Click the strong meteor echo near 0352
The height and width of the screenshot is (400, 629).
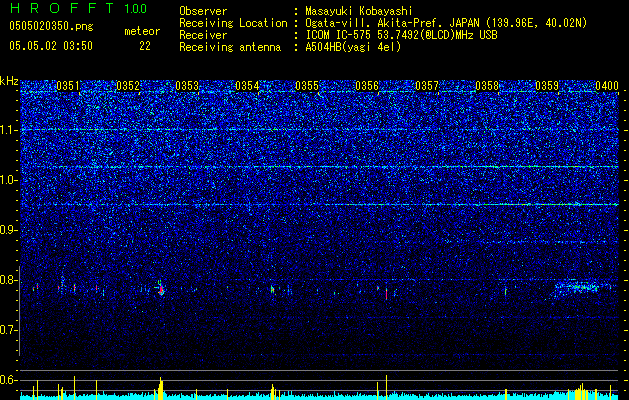(x=160, y=288)
